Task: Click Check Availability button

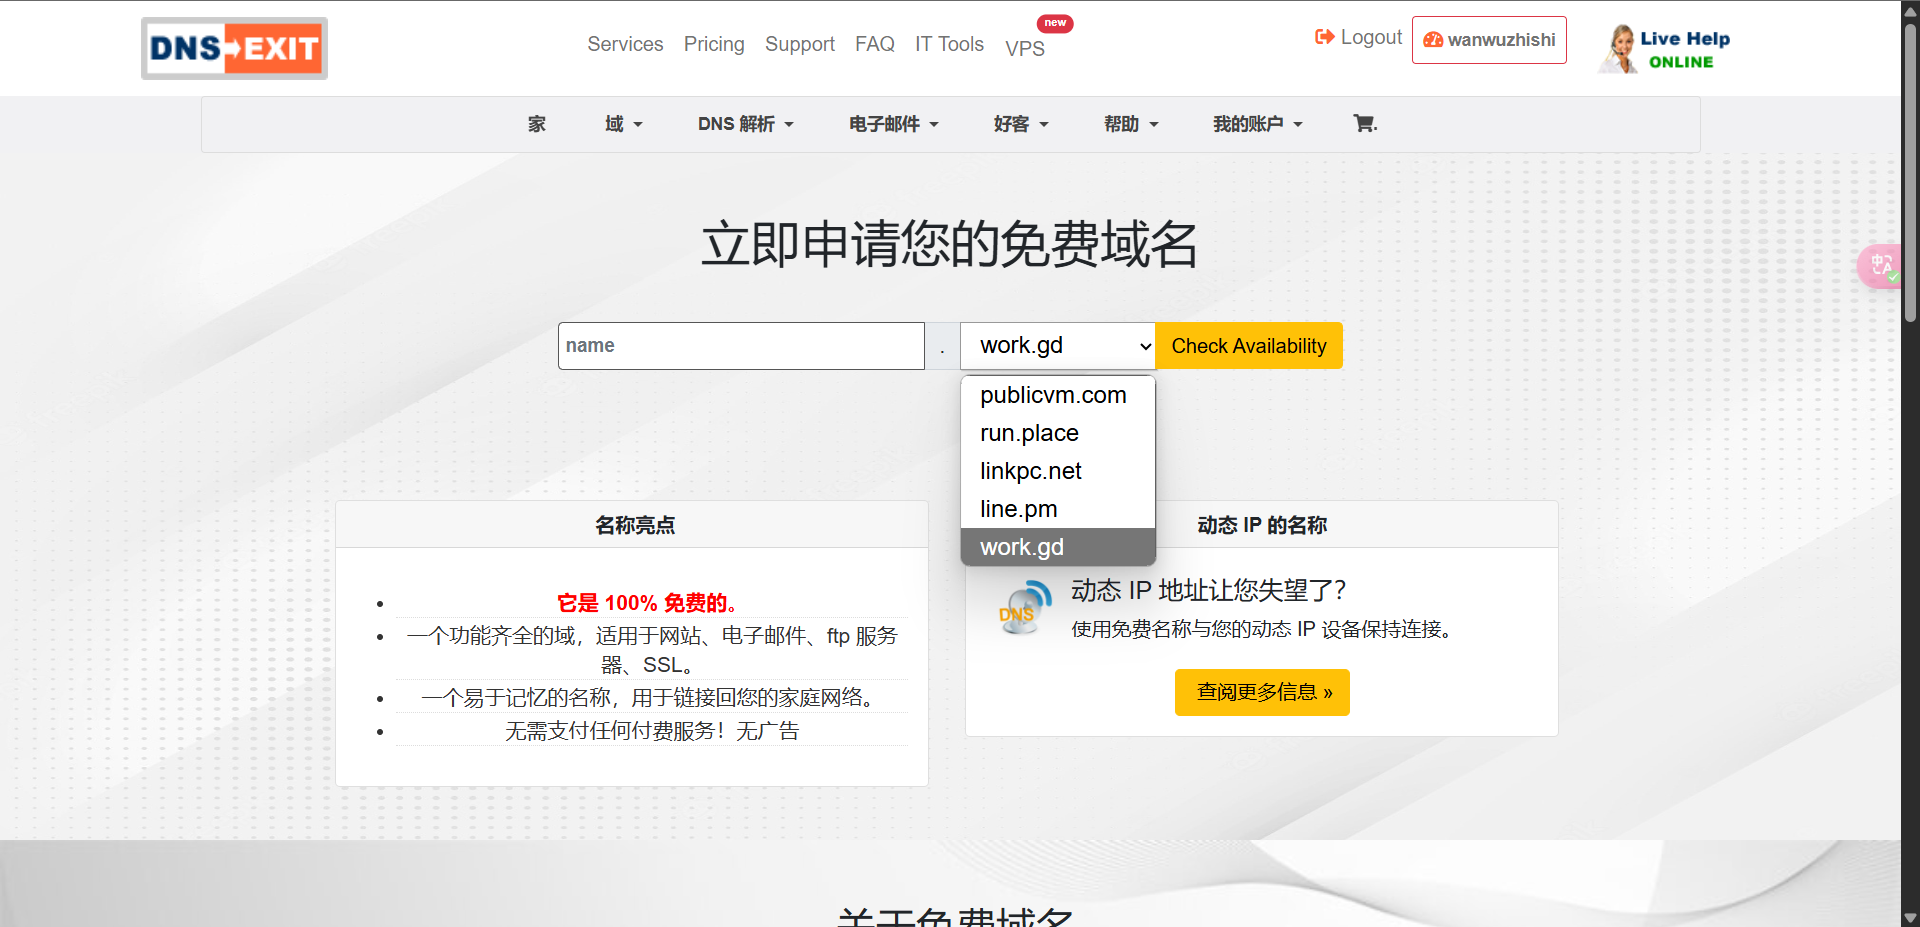Action: [x=1248, y=346]
